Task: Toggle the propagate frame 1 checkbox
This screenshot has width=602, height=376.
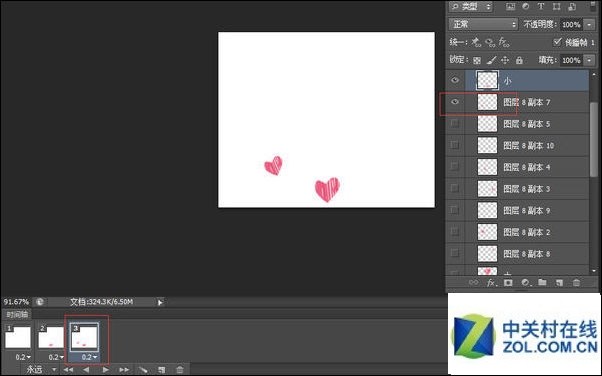Action: (x=557, y=42)
